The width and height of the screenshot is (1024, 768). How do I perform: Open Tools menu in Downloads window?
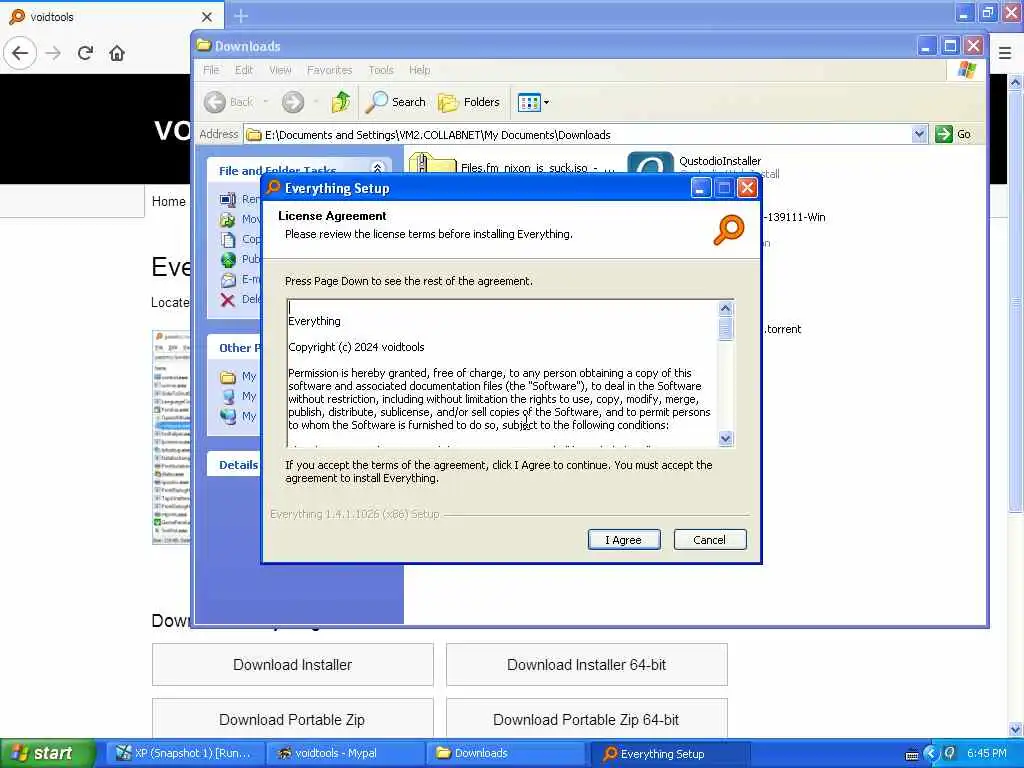[381, 70]
